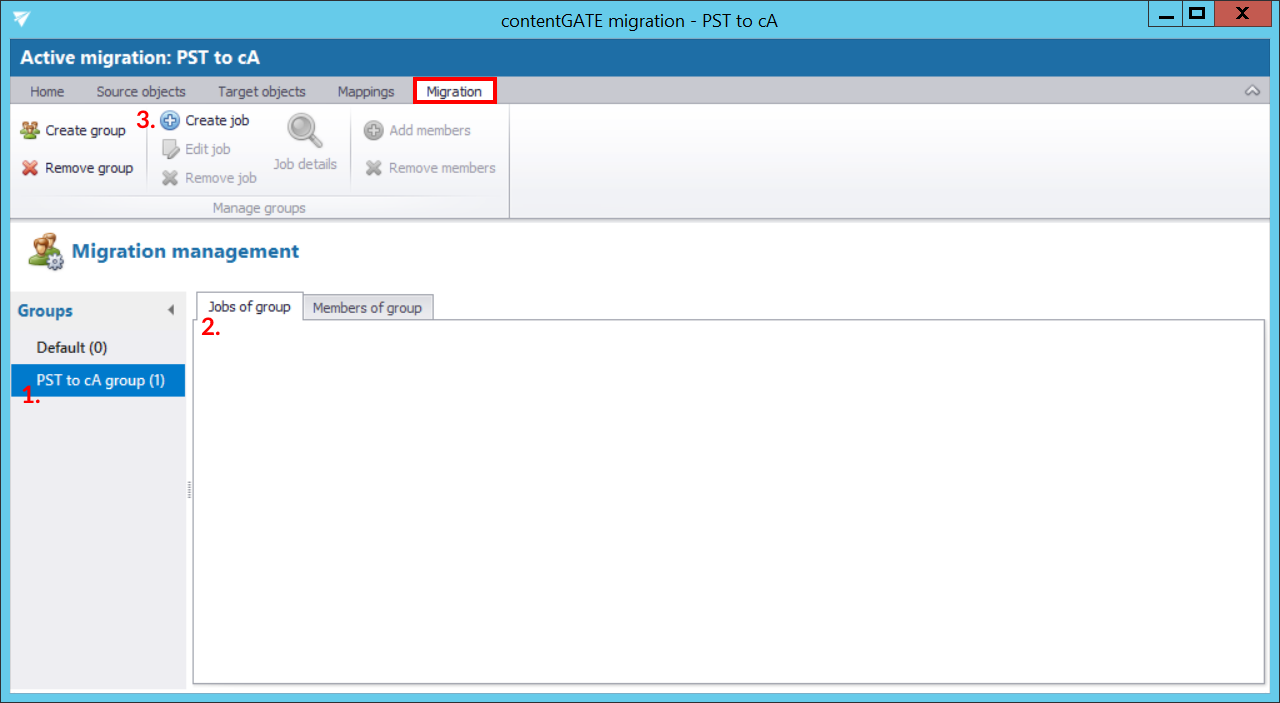Viewport: 1280px width, 703px height.
Task: Minimize the contentGATE window
Action: (x=1166, y=15)
